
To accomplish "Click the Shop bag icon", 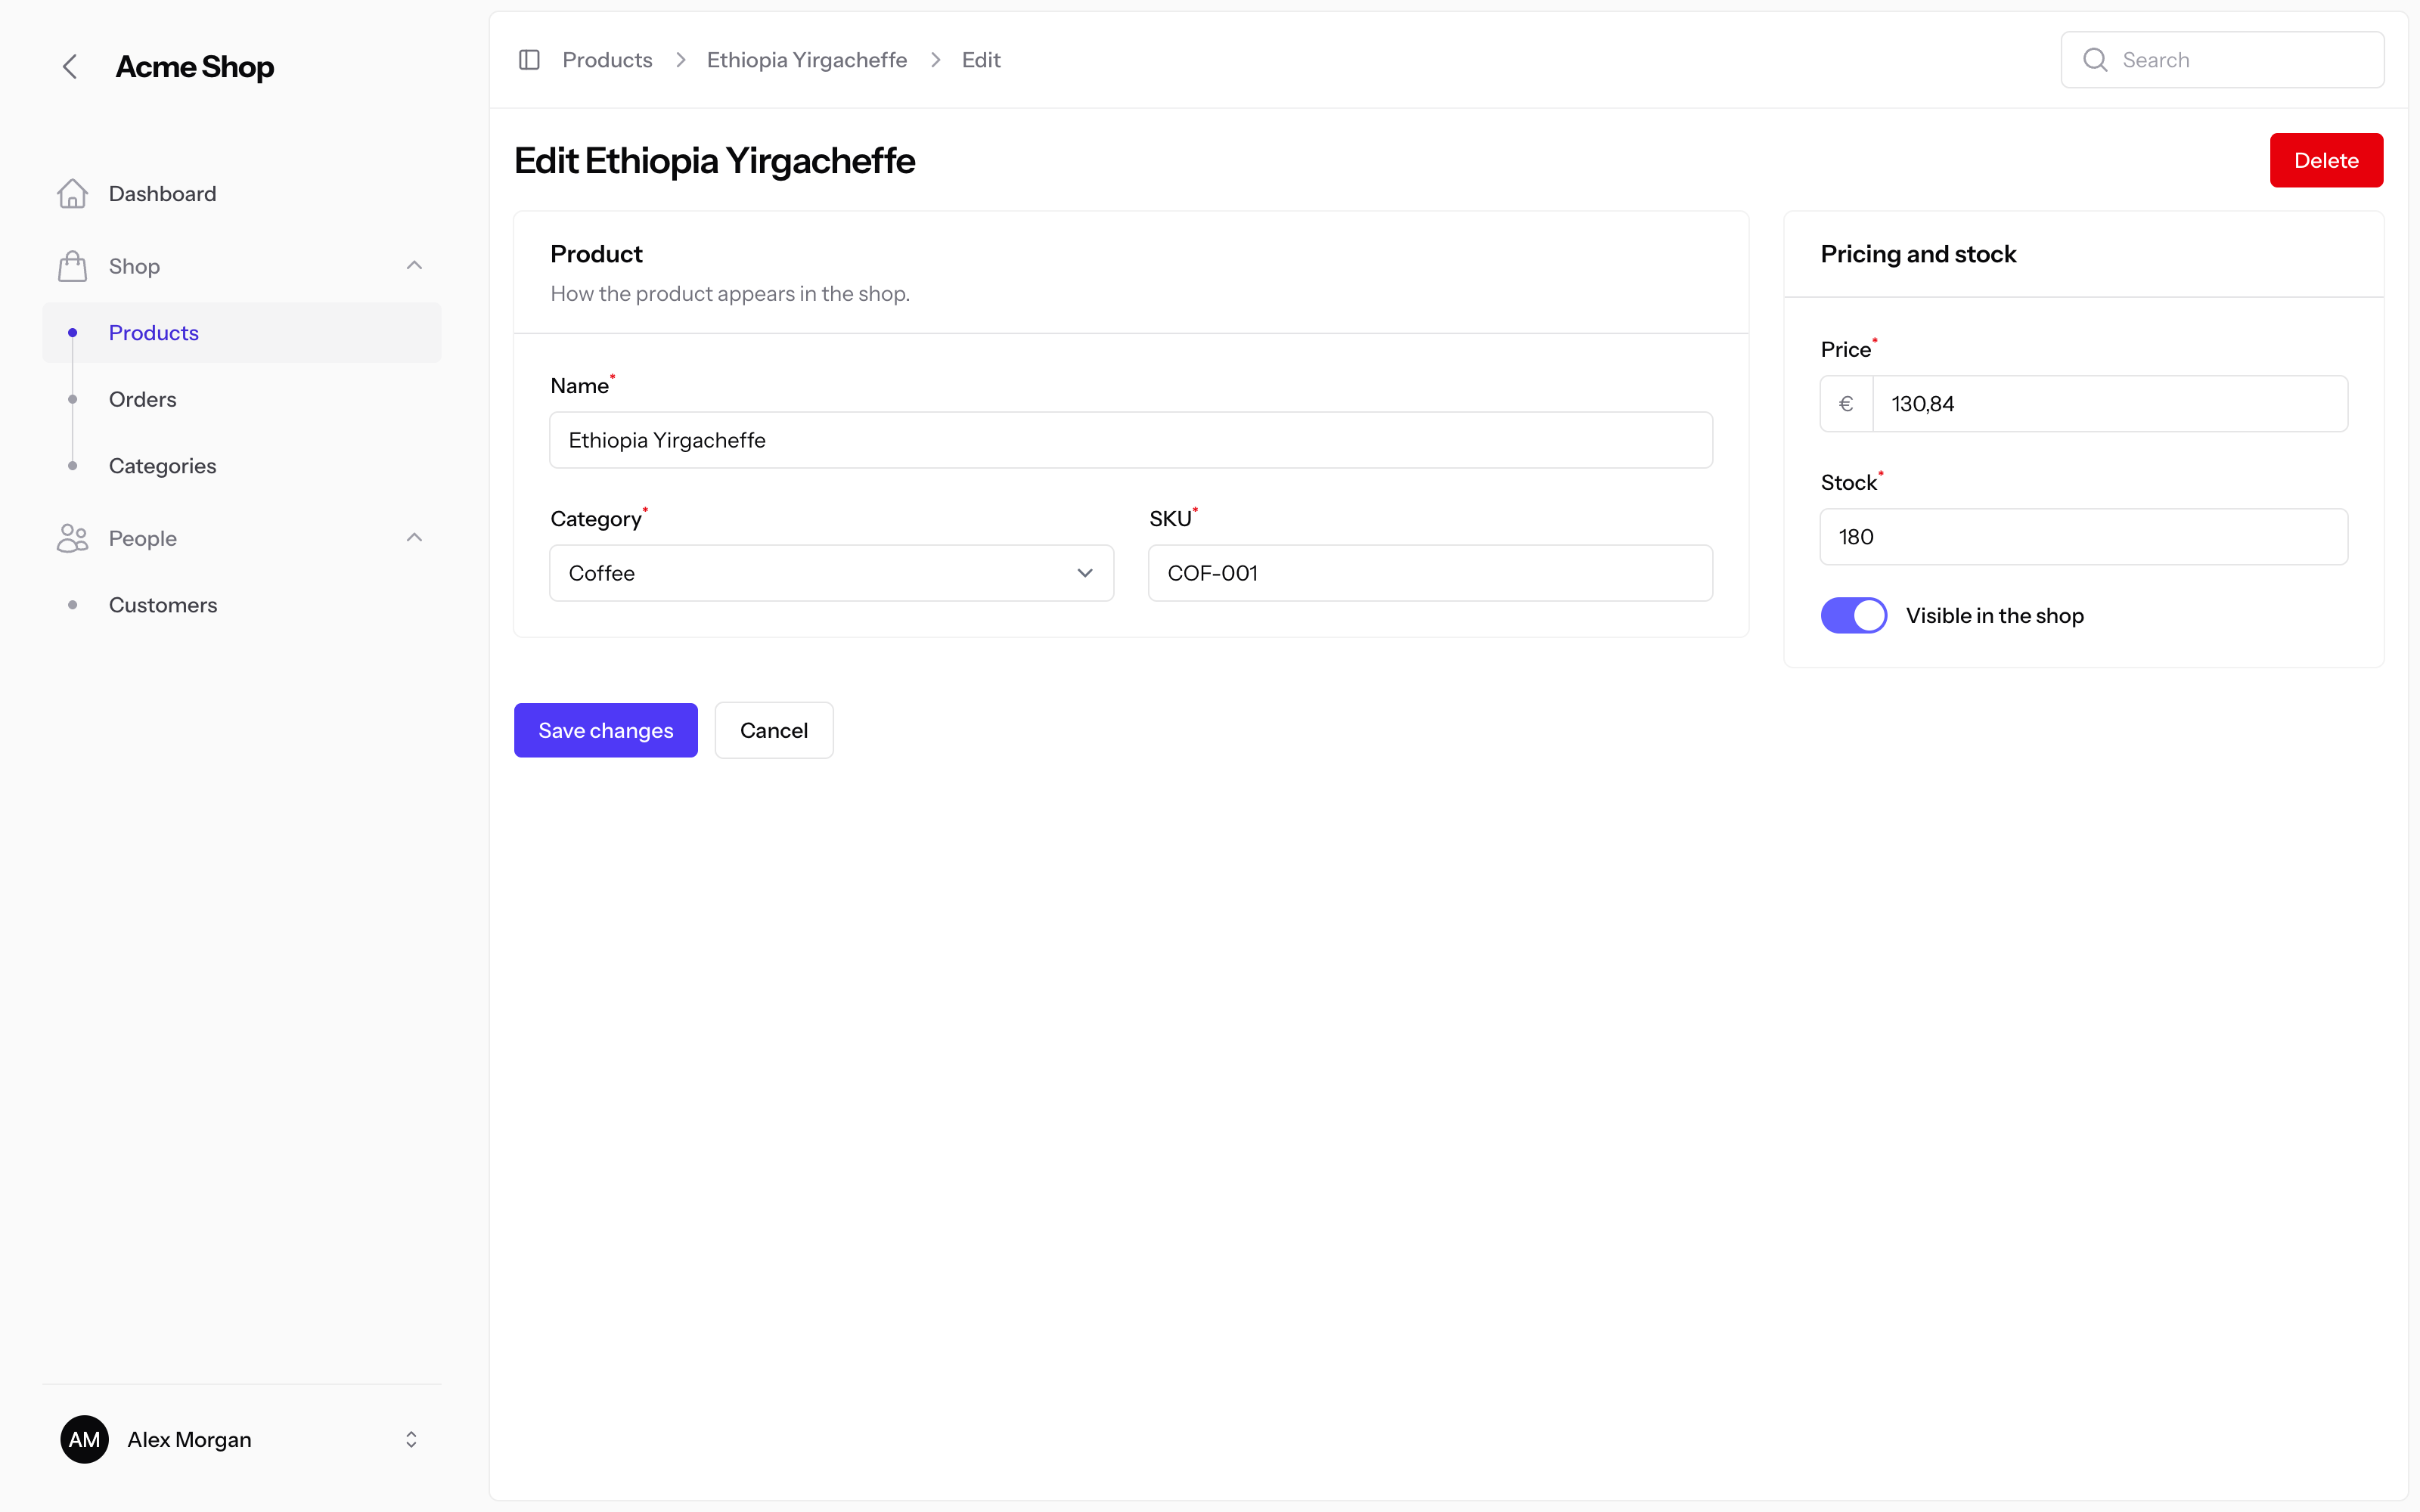I will pyautogui.click(x=73, y=266).
